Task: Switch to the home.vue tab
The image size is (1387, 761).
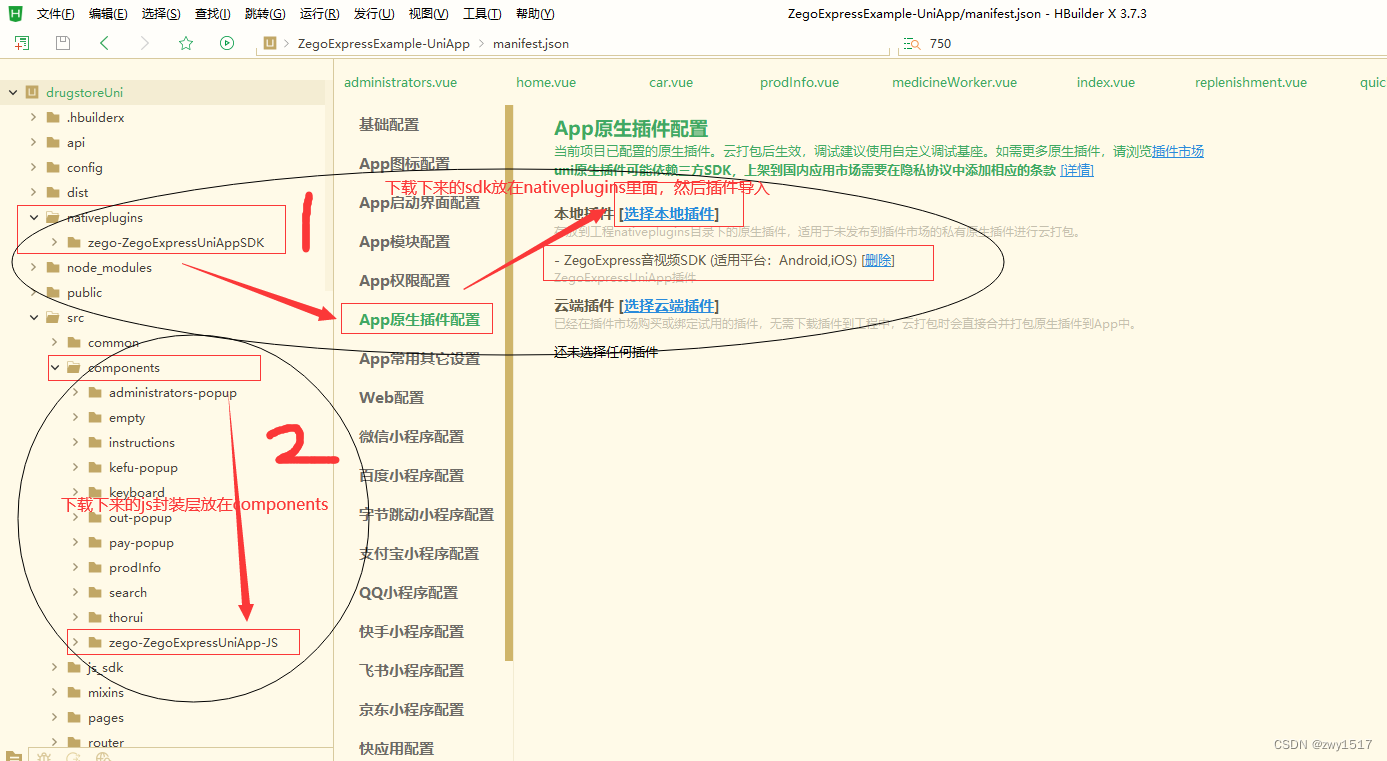Action: 546,83
